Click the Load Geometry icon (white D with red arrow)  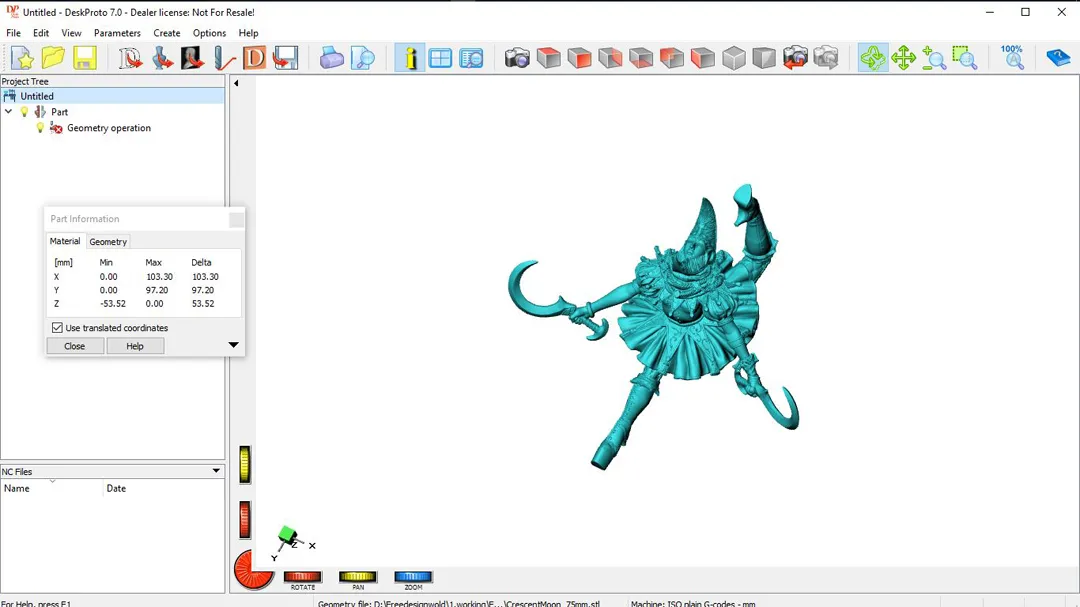130,58
